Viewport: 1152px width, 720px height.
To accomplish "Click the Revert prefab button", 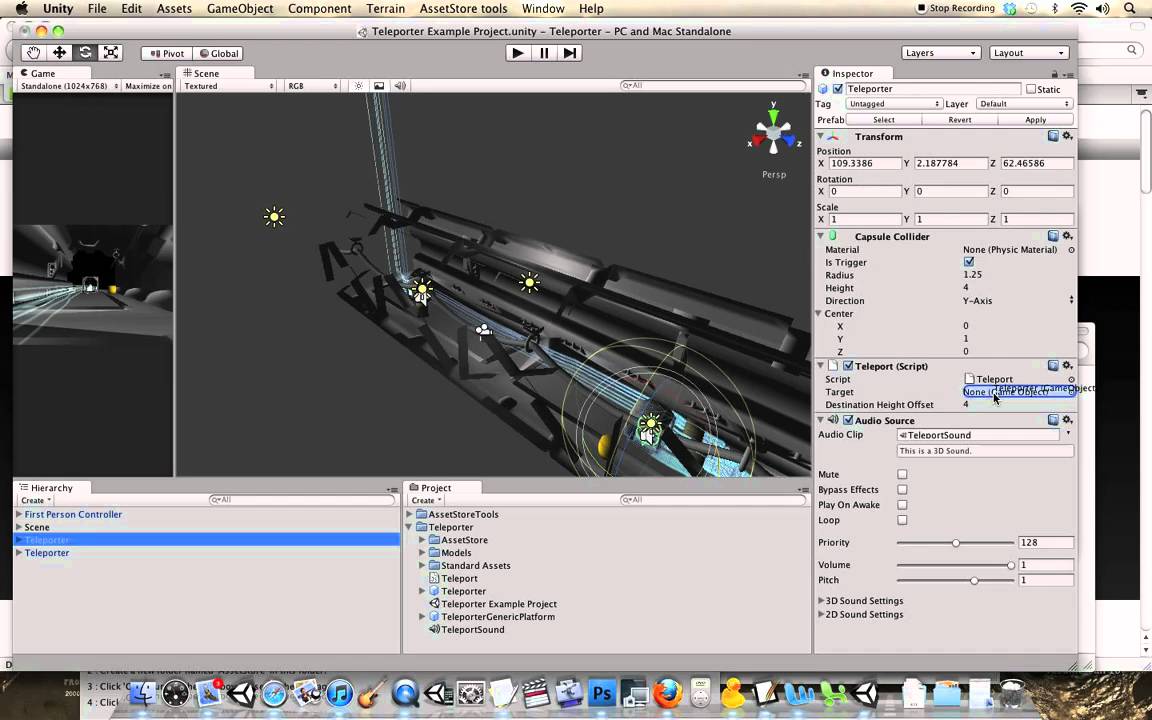I will click(959, 119).
